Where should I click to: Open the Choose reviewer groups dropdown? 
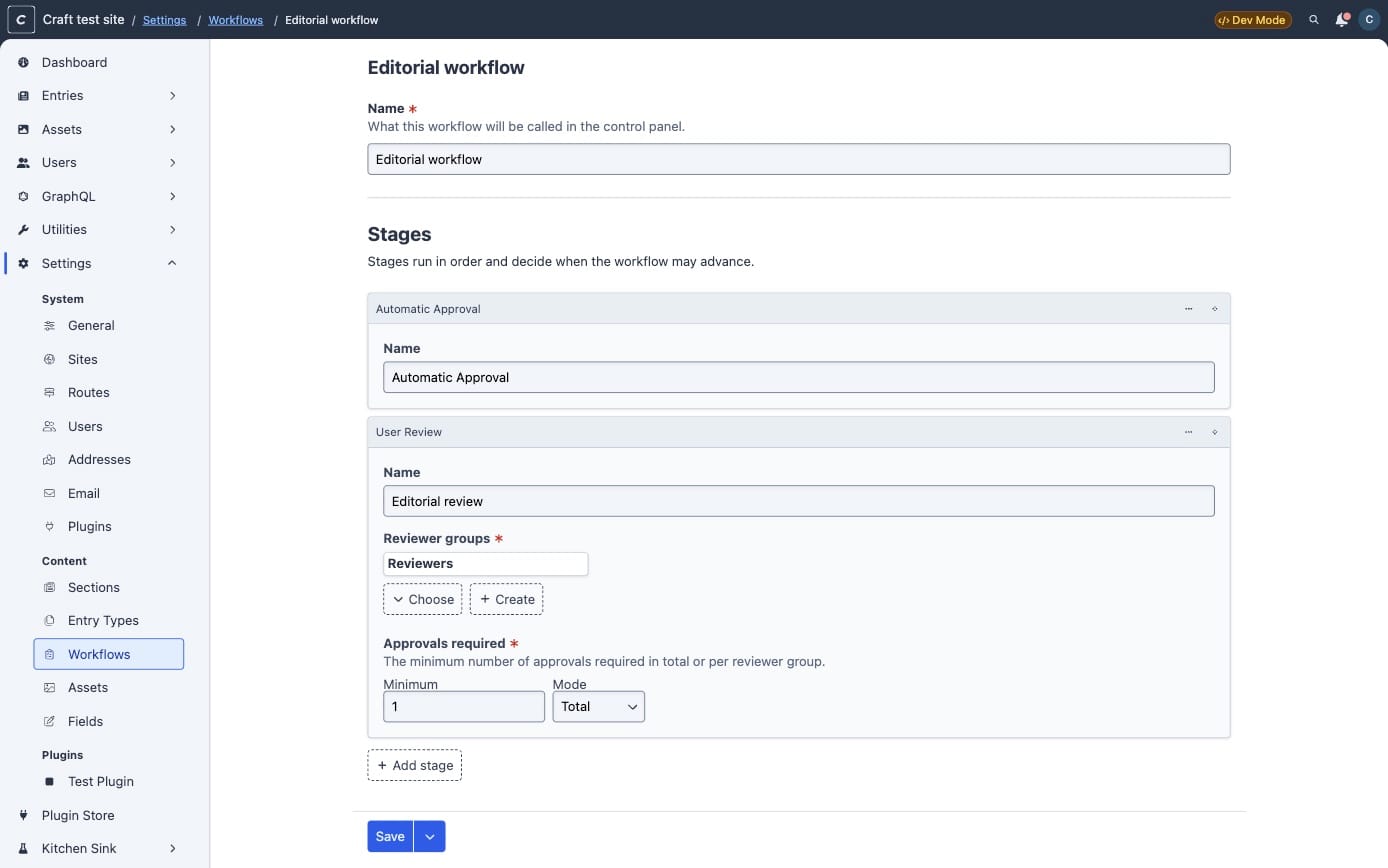(x=423, y=599)
